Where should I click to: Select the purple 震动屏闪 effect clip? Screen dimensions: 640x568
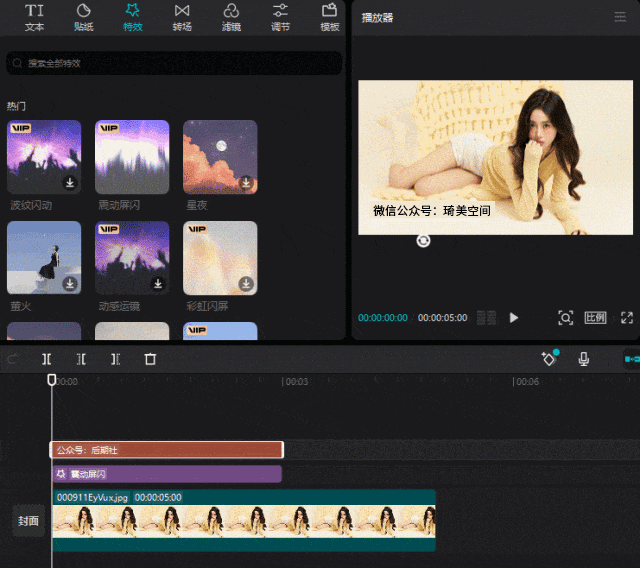[x=167, y=474]
